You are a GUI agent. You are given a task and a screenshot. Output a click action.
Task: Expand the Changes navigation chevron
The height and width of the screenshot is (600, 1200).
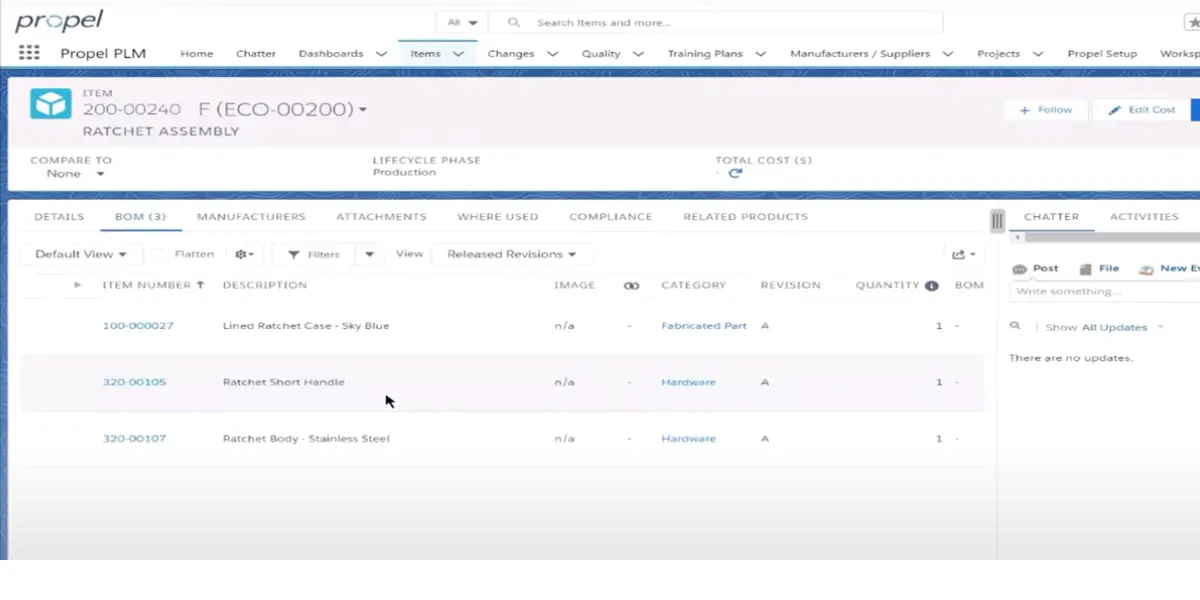552,54
